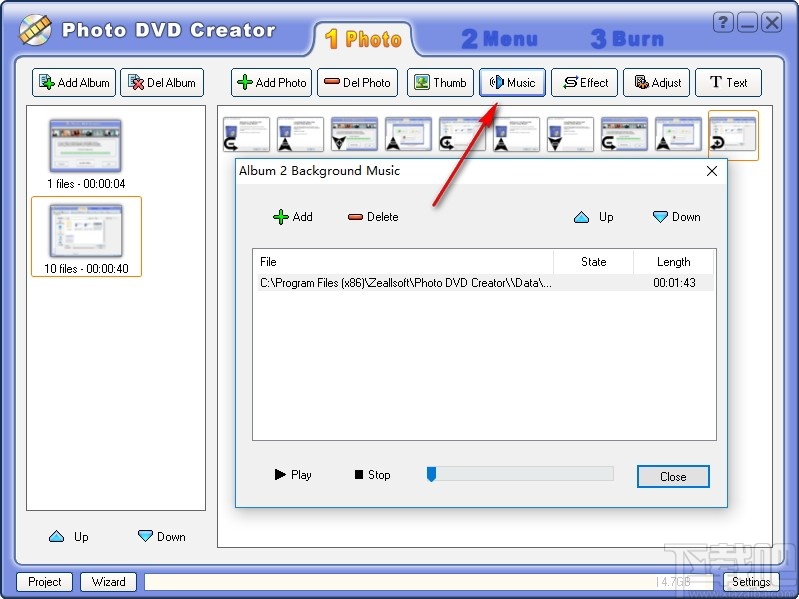This screenshot has width=799, height=599.
Task: Minimize the Photo DVD Creator window
Action: point(748,23)
